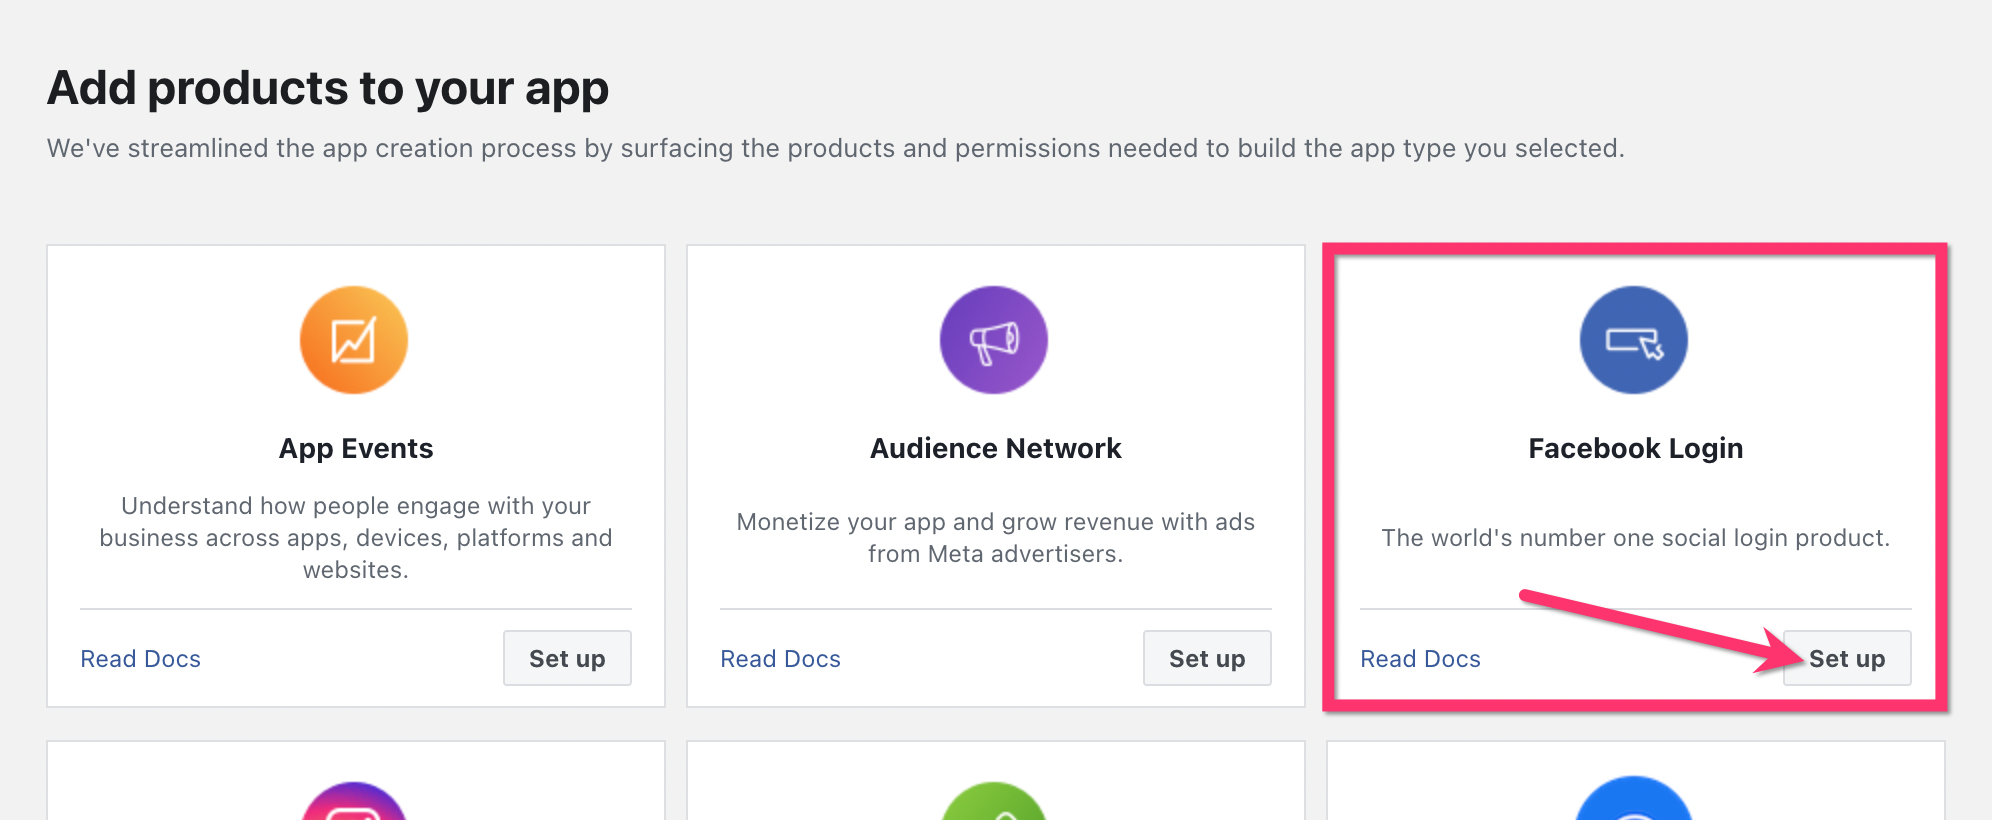Open Read Docs for Audience Network
Screen dimensions: 1992x820
(x=781, y=659)
